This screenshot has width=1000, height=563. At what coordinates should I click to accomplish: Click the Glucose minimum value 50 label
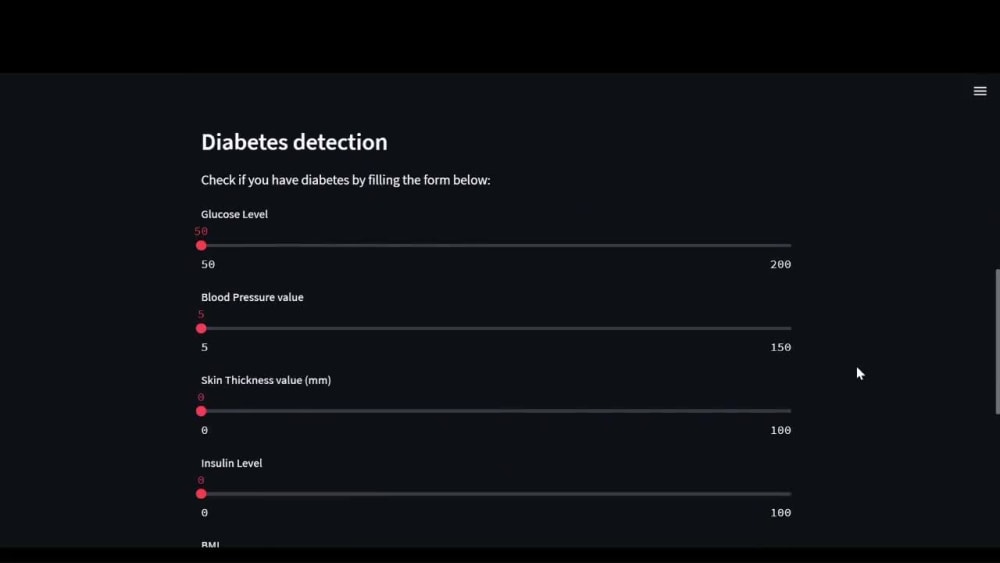tap(208, 264)
